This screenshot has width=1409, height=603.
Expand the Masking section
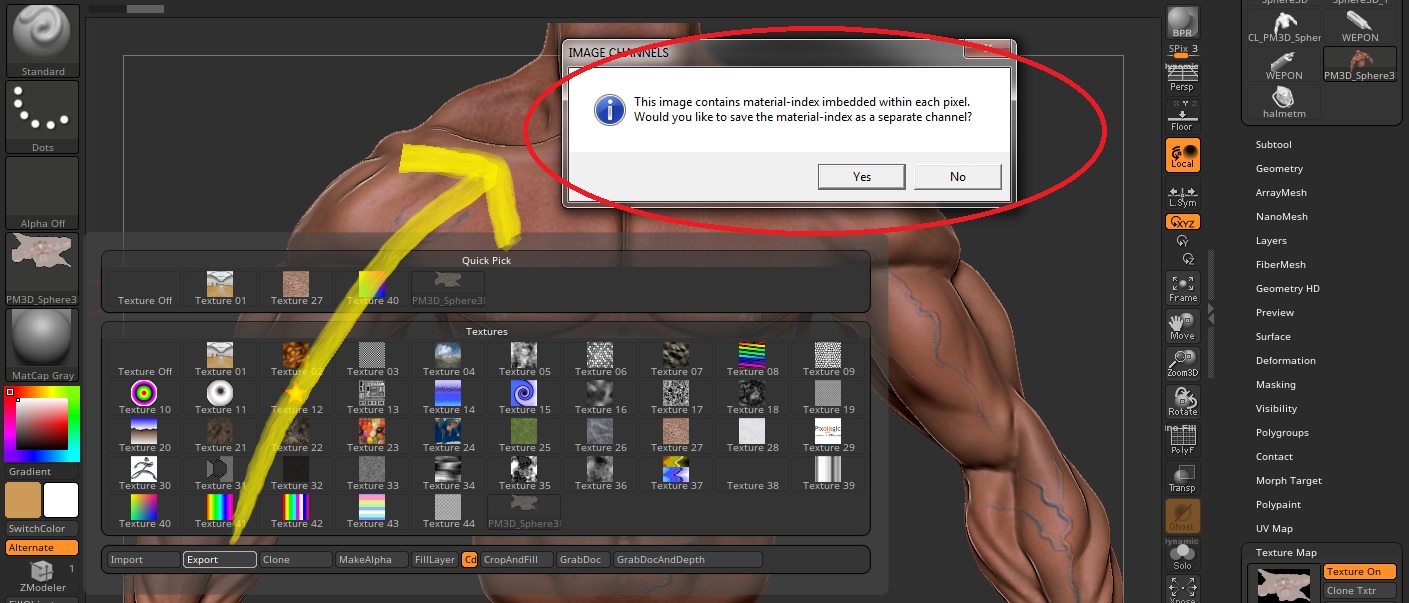[x=1275, y=385]
